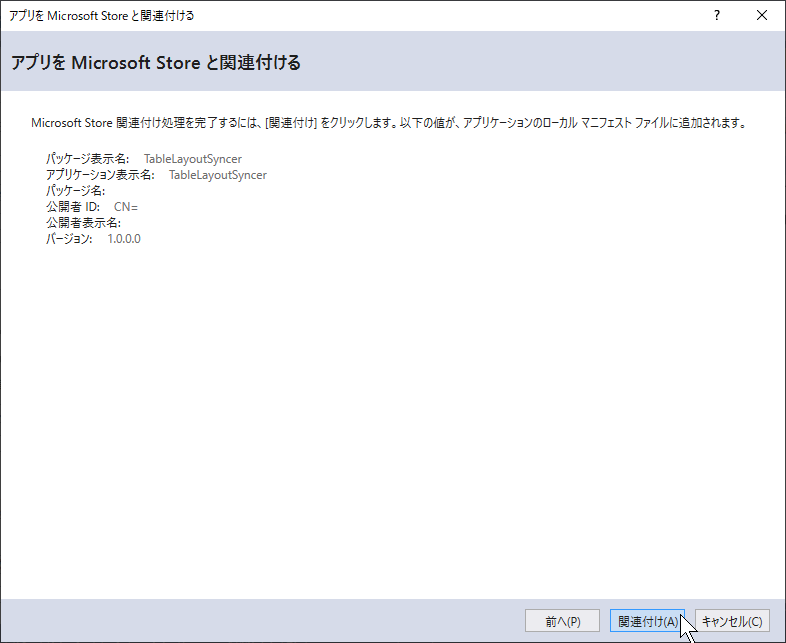Click the パッケージ名 label
The image size is (786, 643).
pos(76,191)
